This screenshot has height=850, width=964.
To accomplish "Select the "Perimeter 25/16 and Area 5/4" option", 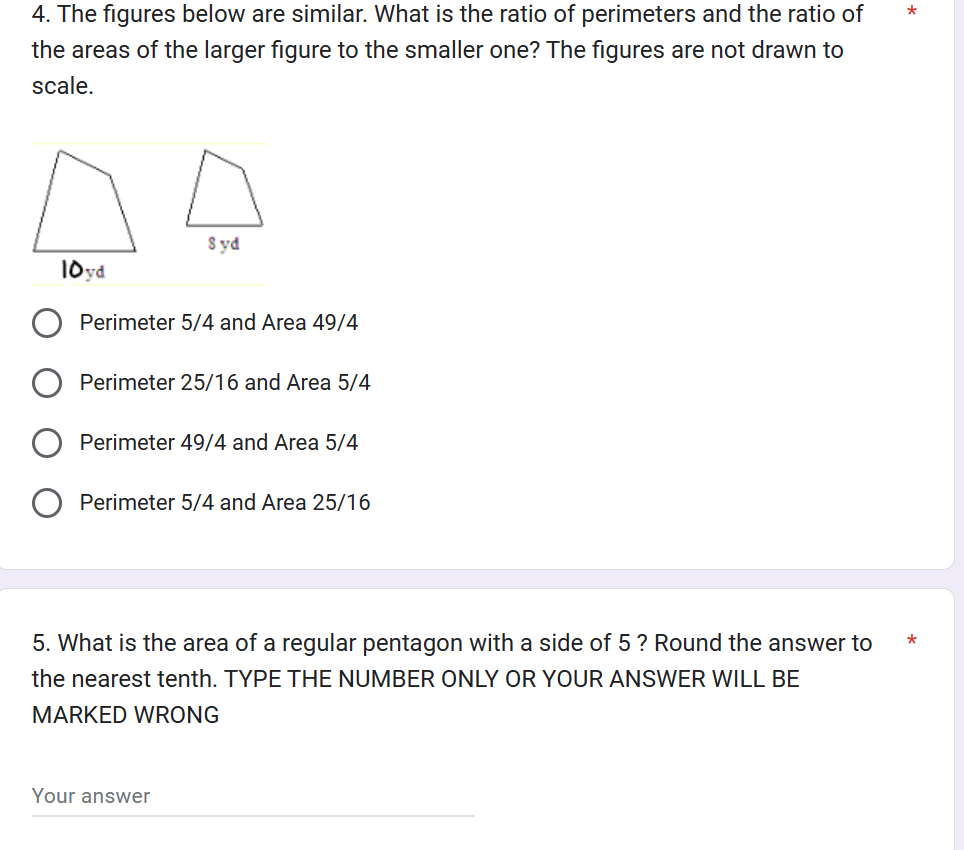I will 47,382.
